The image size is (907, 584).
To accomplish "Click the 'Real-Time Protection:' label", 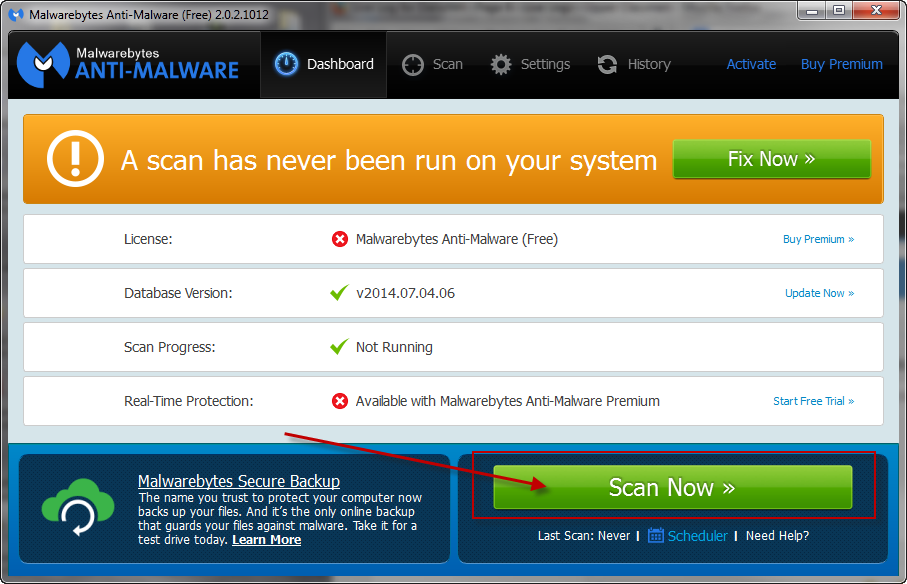I will point(189,401).
